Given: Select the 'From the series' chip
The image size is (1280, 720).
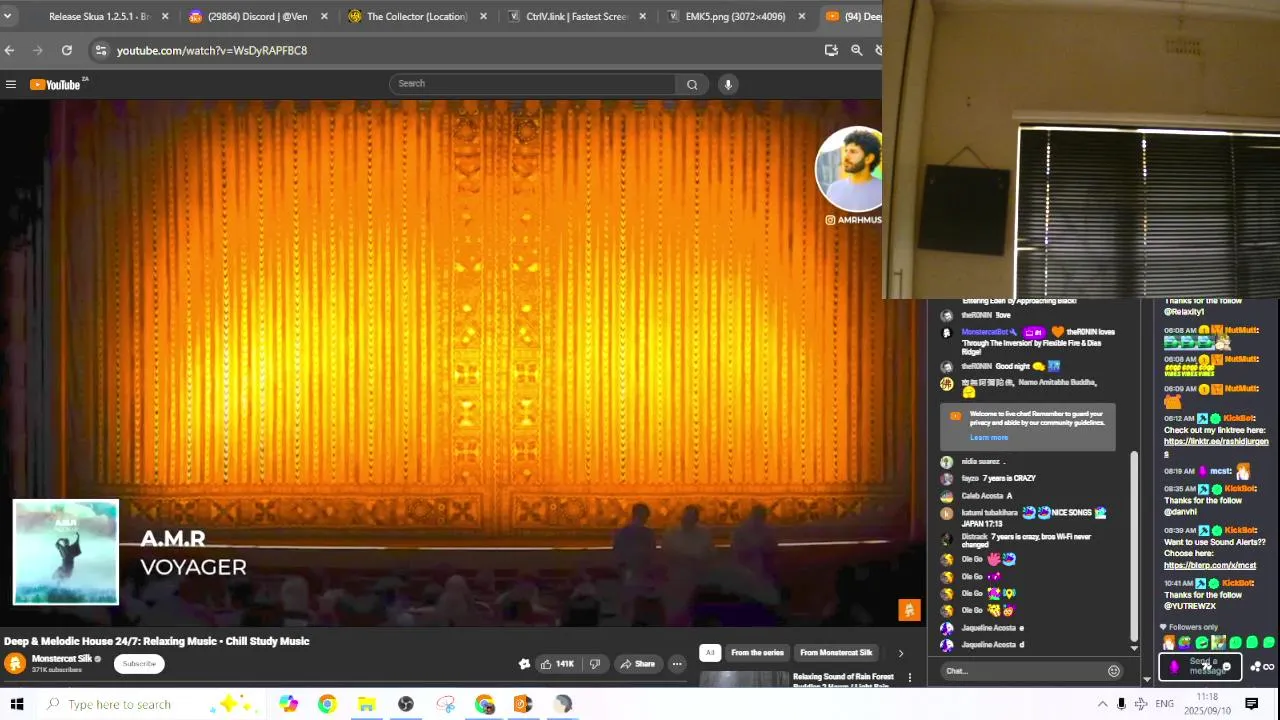Looking at the screenshot, I should click(757, 653).
